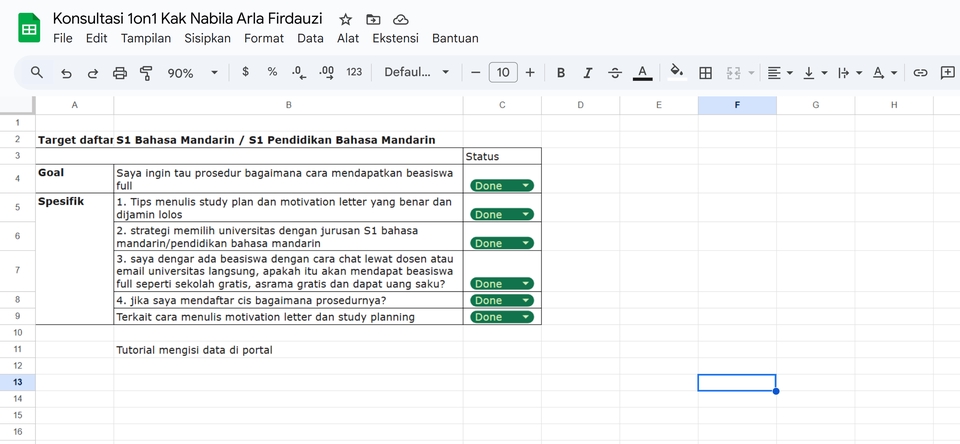Image resolution: width=960 pixels, height=444 pixels.
Task: Format as currency with dollar button
Action: click(246, 73)
